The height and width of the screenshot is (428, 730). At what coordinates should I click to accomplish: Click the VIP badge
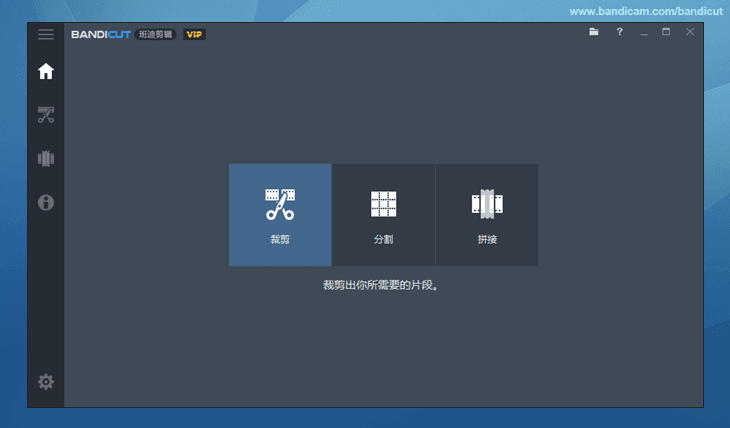click(x=194, y=34)
